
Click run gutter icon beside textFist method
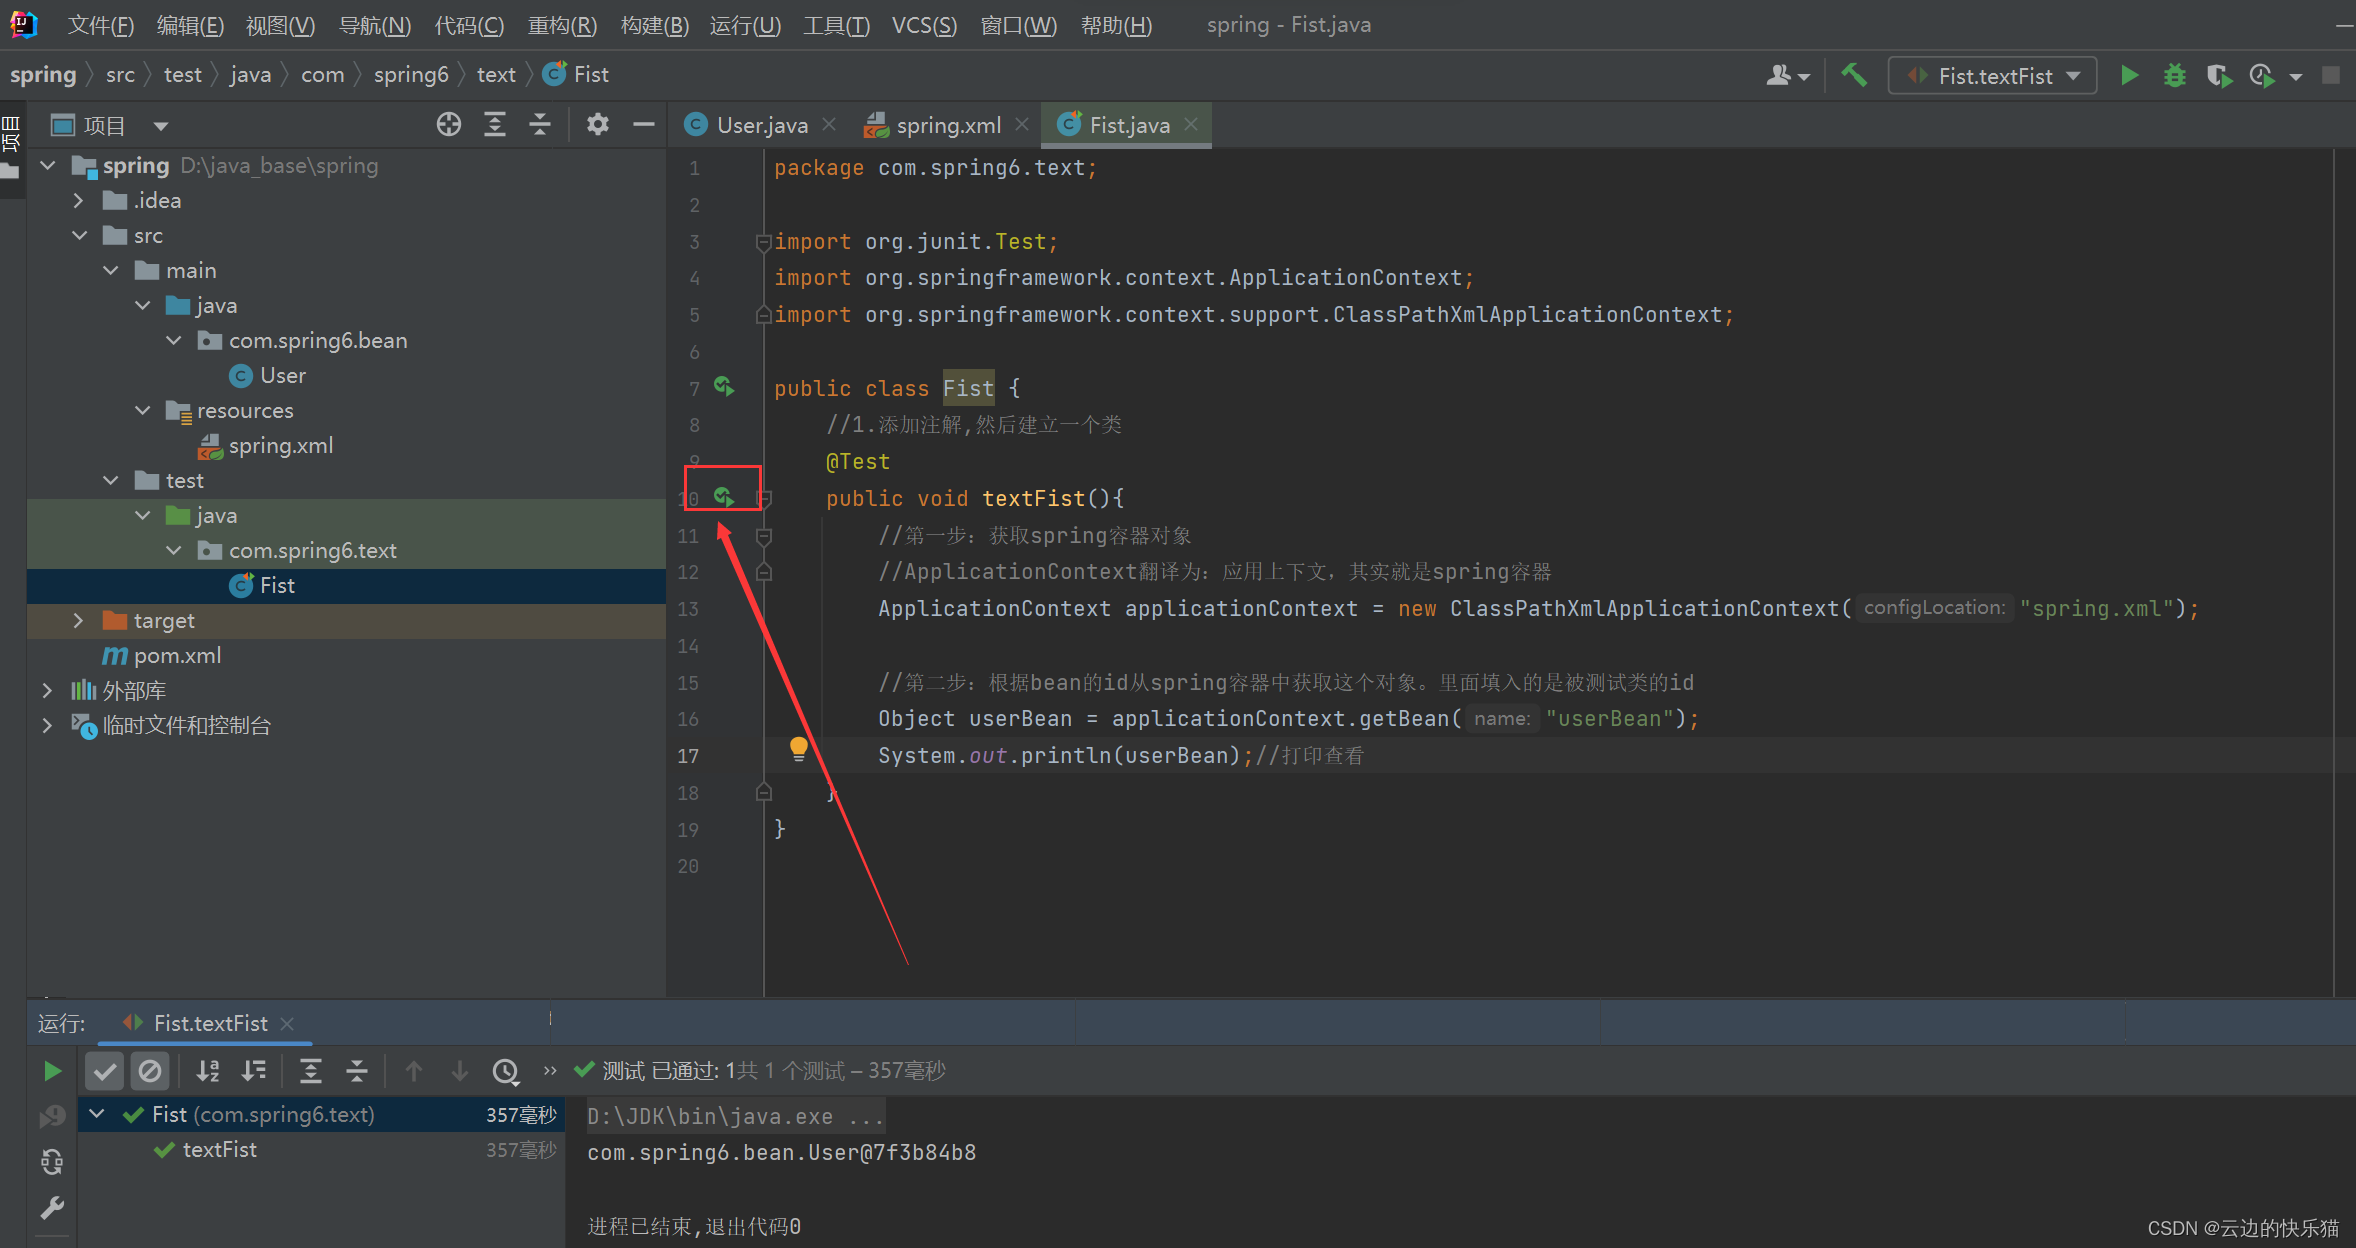[x=724, y=497]
